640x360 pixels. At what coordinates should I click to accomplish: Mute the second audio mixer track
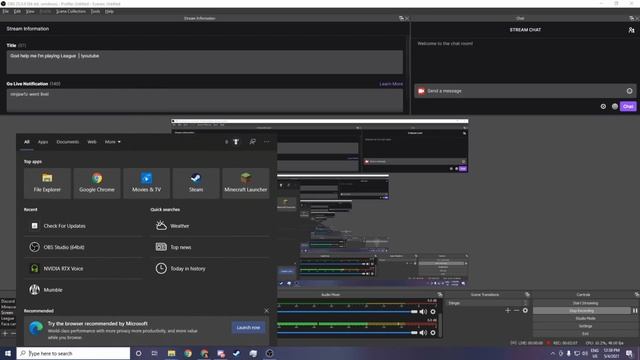click(423, 333)
